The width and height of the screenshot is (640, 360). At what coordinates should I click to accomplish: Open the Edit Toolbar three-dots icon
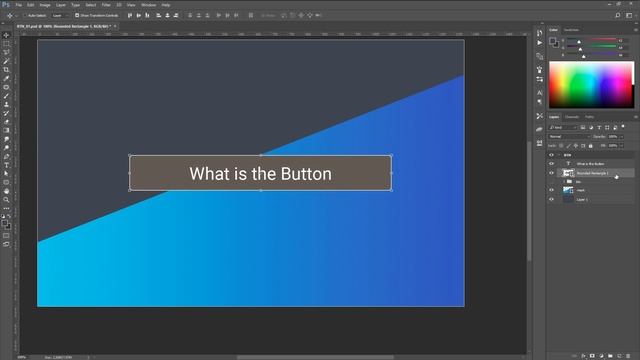point(6,208)
